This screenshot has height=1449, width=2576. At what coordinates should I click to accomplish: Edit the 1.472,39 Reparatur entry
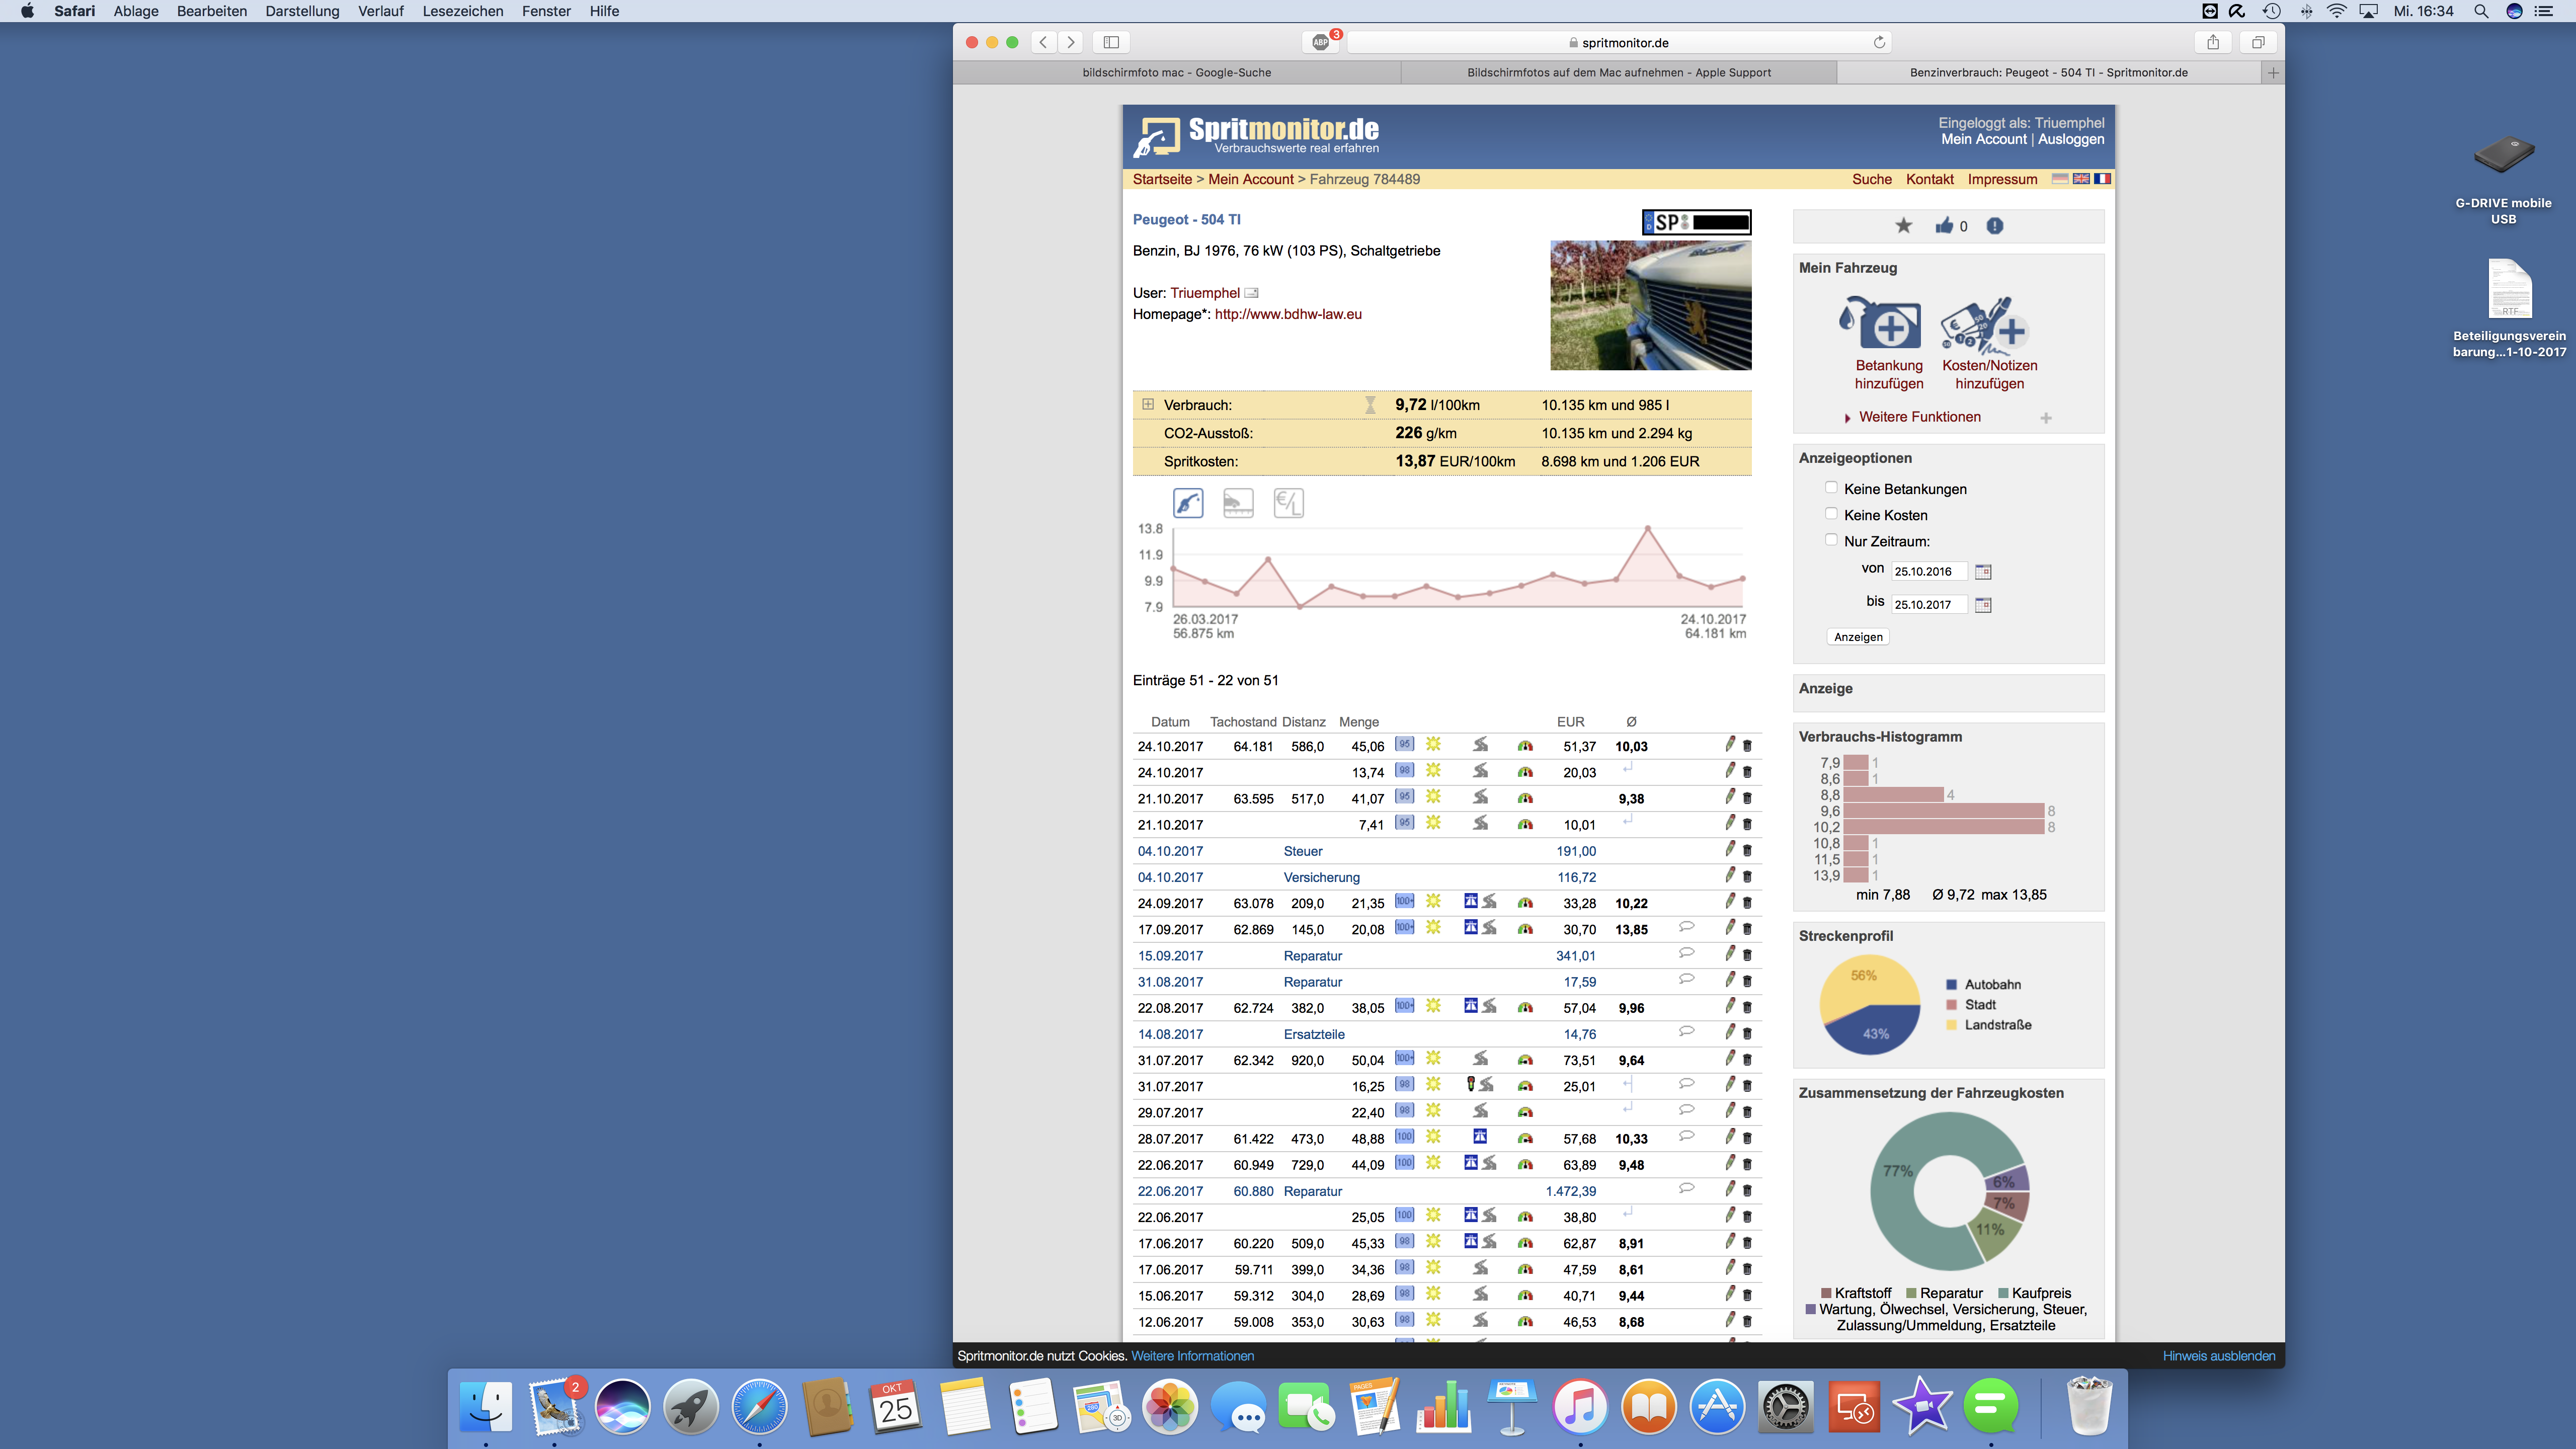(1730, 1190)
